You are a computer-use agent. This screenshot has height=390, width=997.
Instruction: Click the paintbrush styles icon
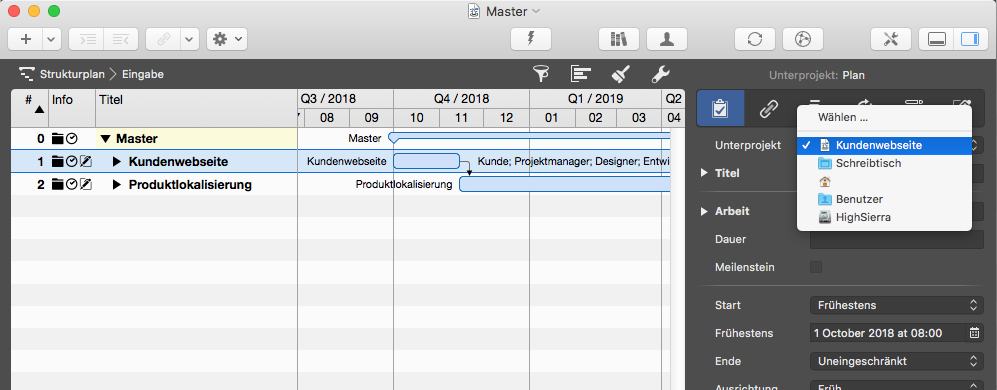click(x=621, y=74)
